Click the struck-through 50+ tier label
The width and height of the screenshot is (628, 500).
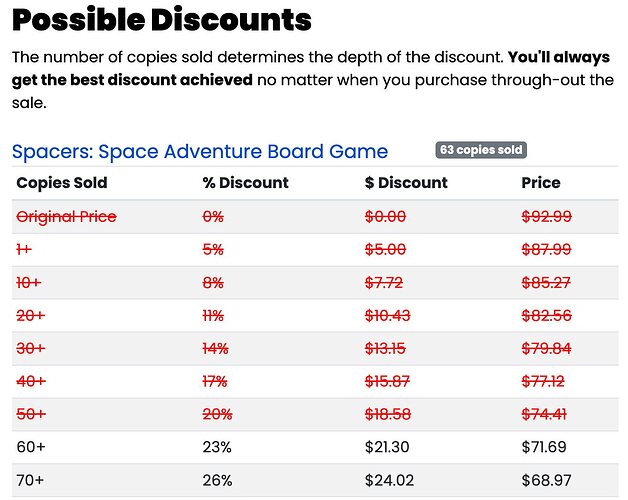31,414
